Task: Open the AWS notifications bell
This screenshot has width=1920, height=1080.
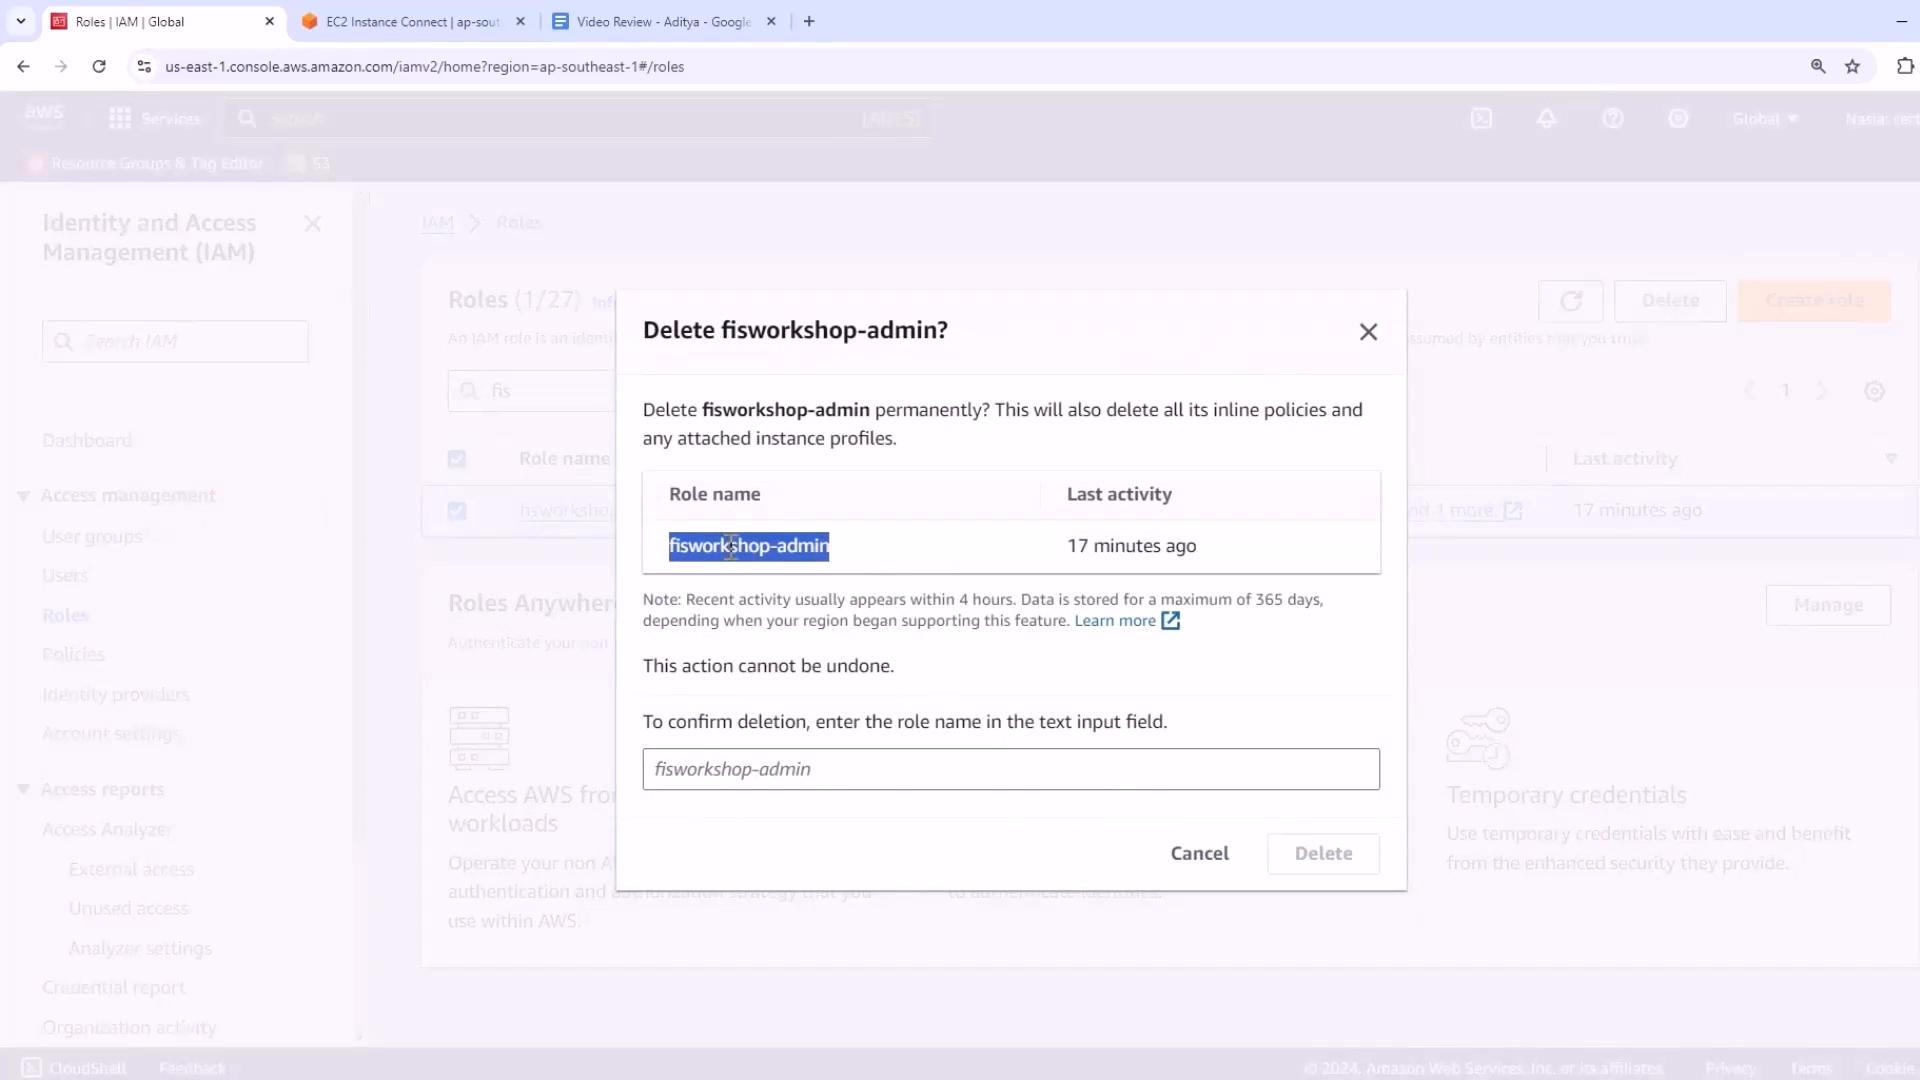Action: pos(1546,118)
